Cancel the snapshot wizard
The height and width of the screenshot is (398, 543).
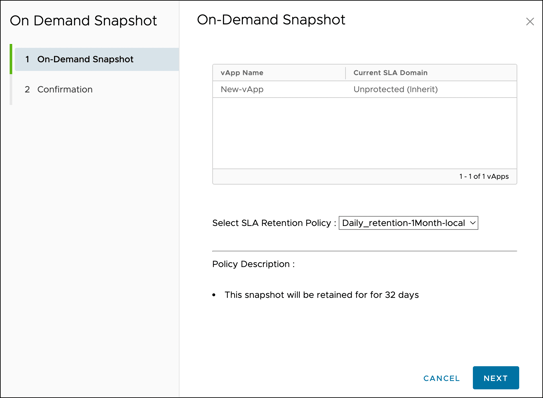[x=441, y=378]
